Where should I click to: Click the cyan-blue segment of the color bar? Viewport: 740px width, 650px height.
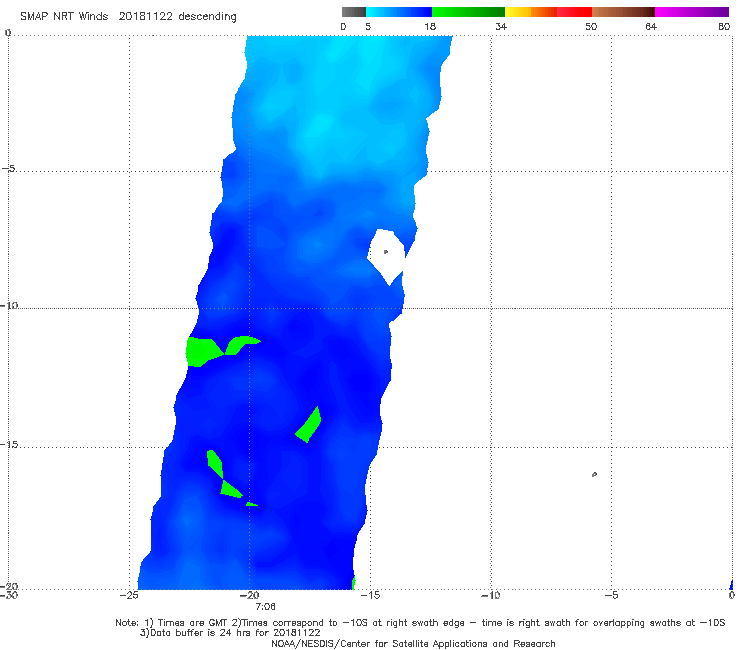pyautogui.click(x=399, y=12)
